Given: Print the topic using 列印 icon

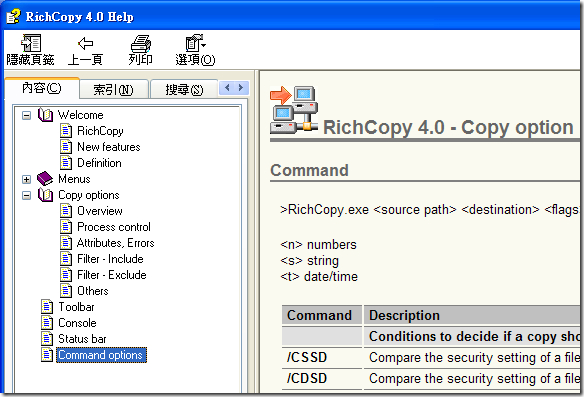Looking at the screenshot, I should pos(140,44).
